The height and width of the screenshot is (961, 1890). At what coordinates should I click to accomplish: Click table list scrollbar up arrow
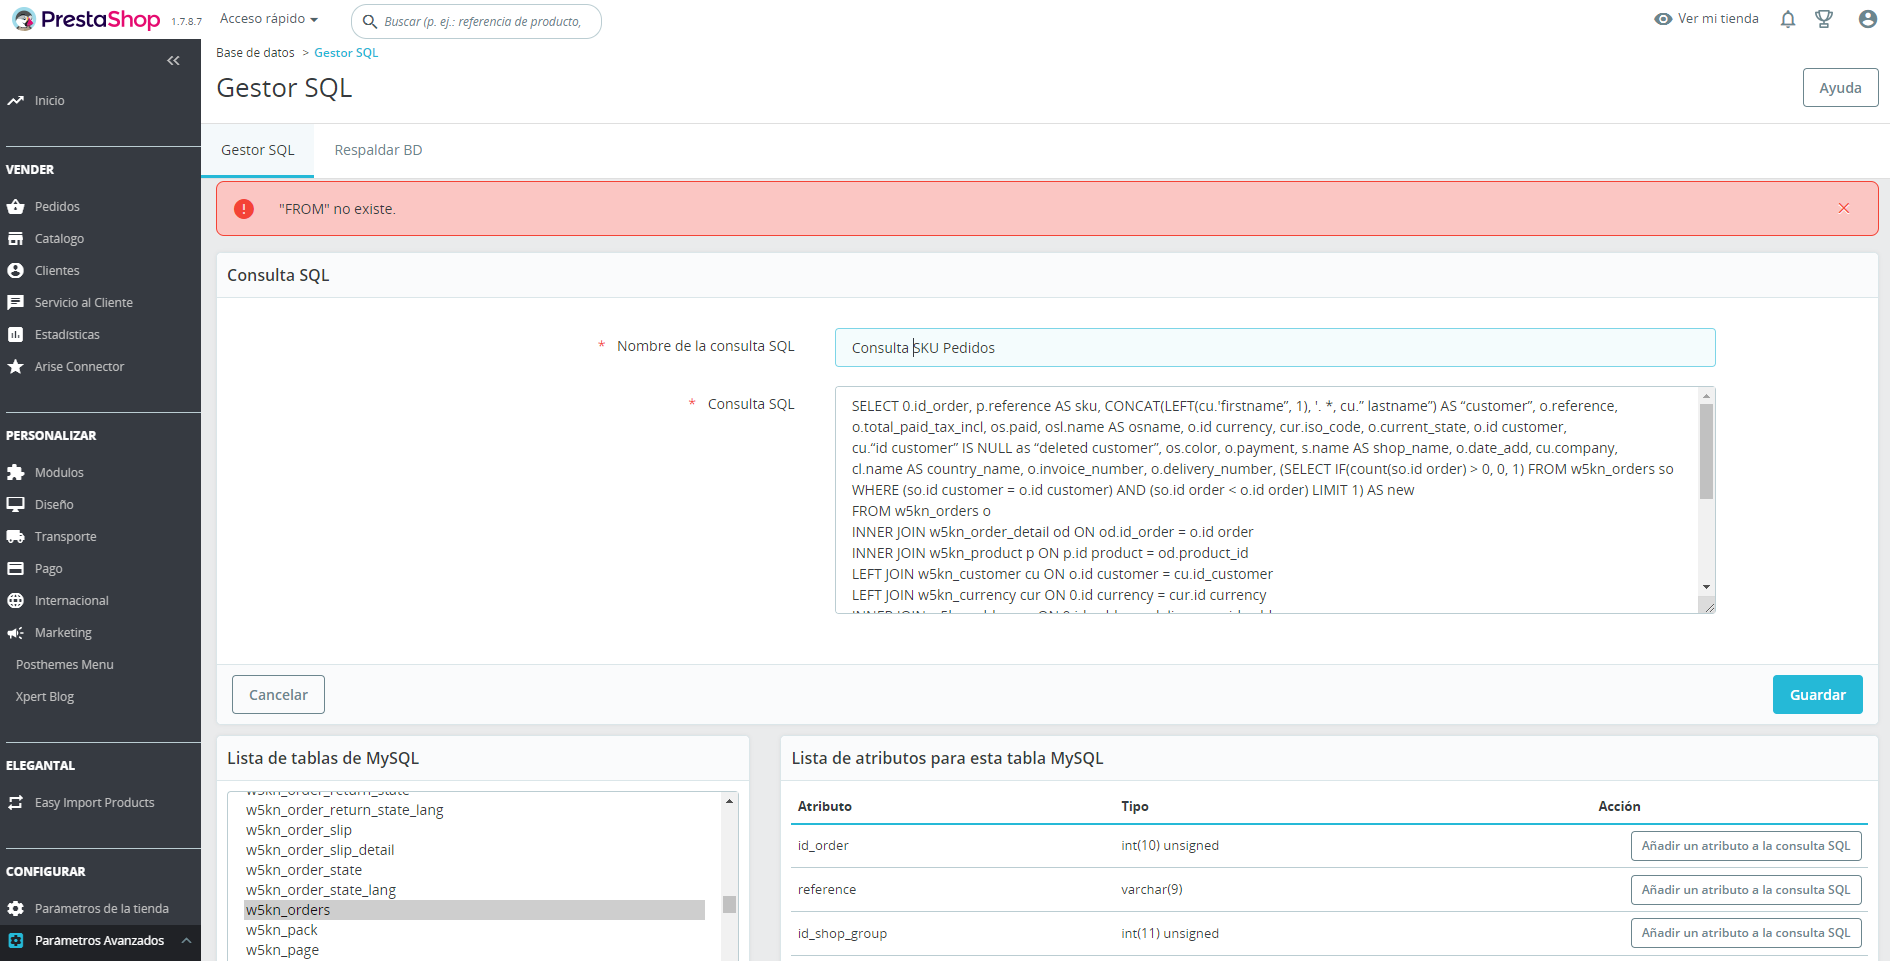point(730,801)
